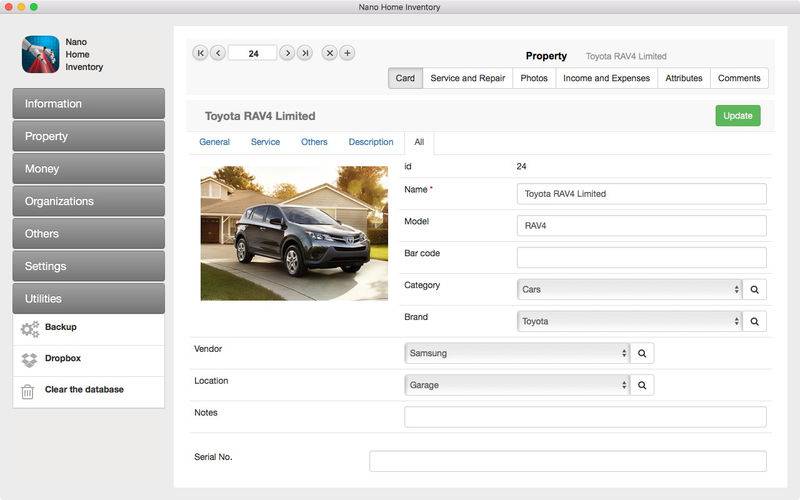Open Backup in Utilities

89,330
